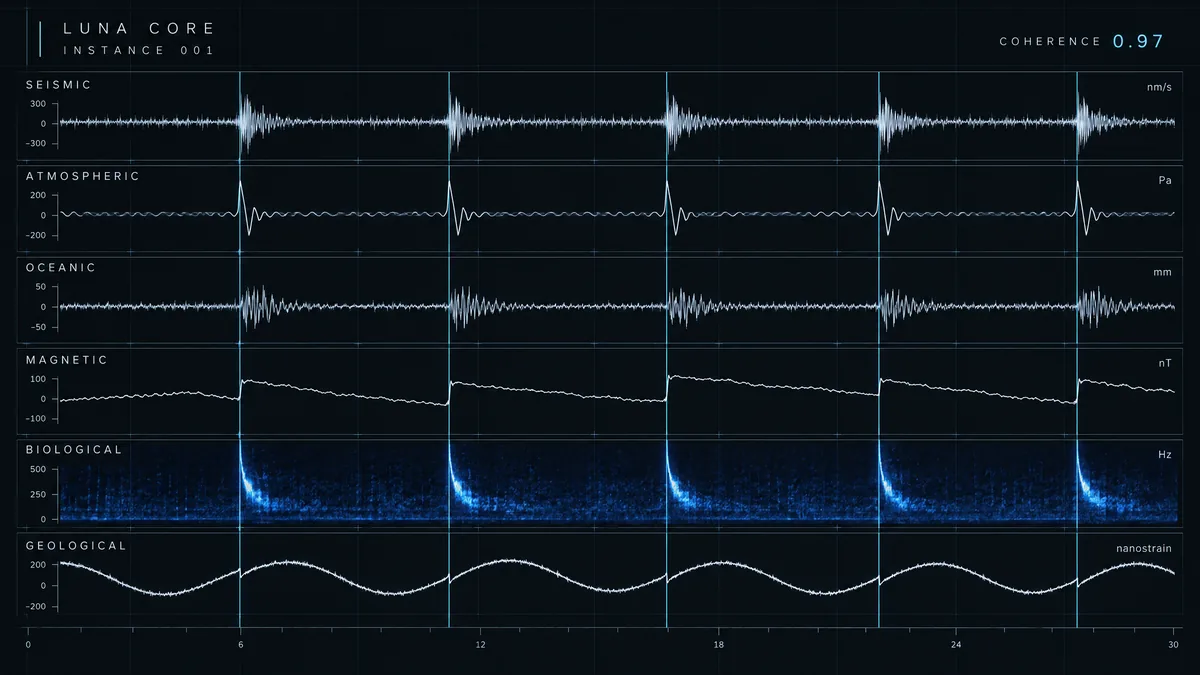This screenshot has height=675, width=1200.
Task: Select the biological spectrogram chirp near time 22
Action: click(x=894, y=478)
